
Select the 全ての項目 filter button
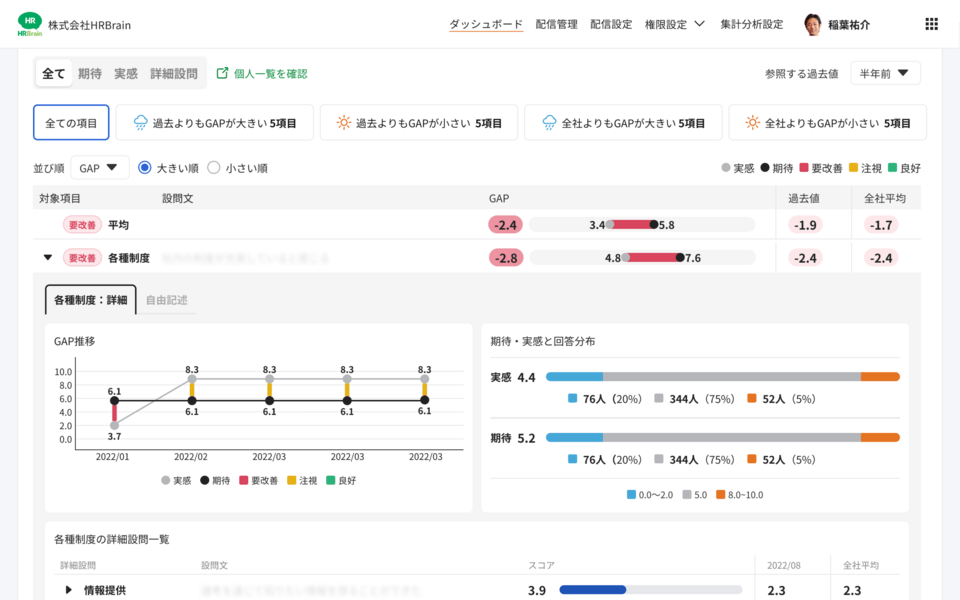70,122
